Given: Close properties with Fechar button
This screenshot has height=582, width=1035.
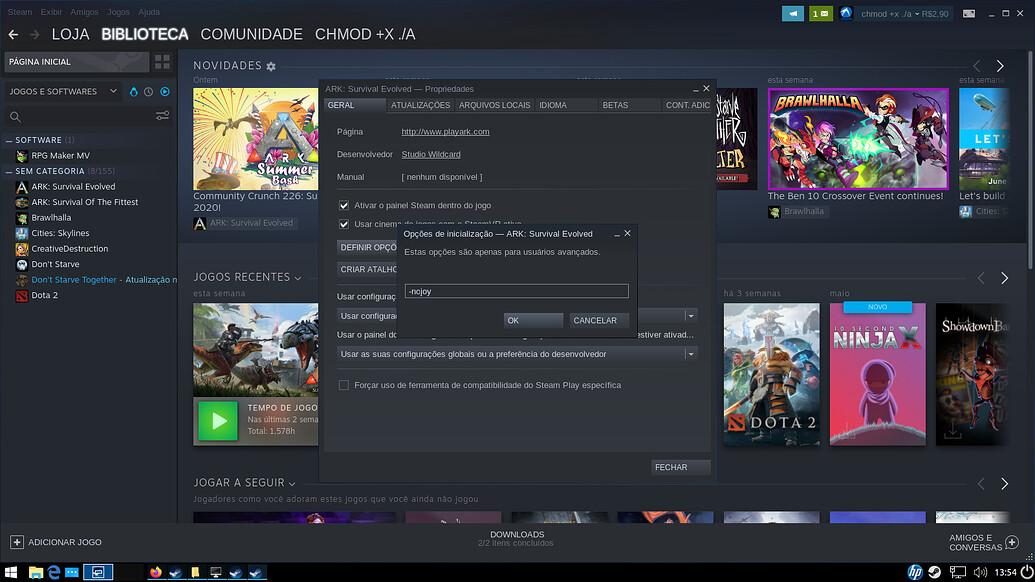Looking at the screenshot, I should click(x=681, y=467).
